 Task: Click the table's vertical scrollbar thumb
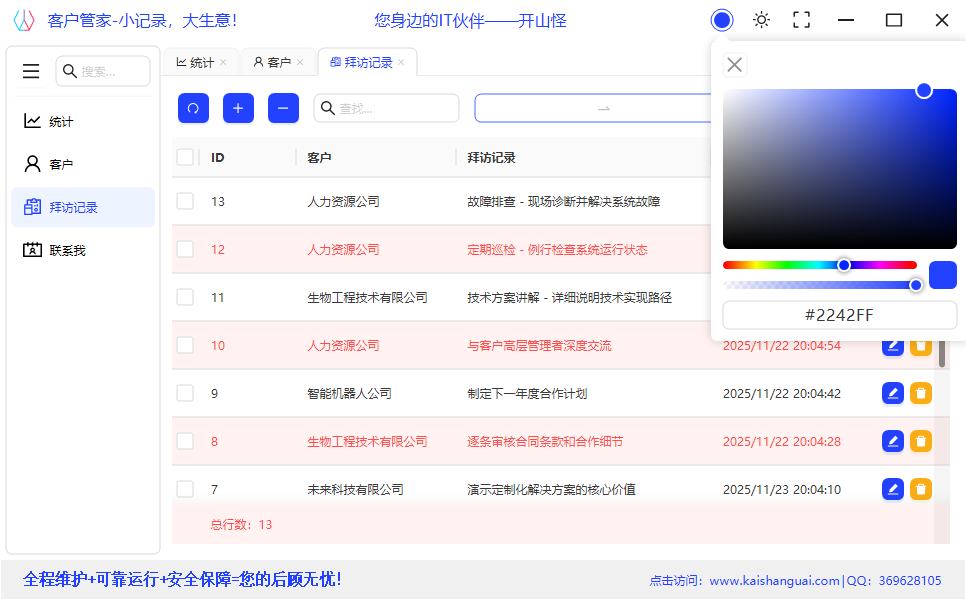941,353
